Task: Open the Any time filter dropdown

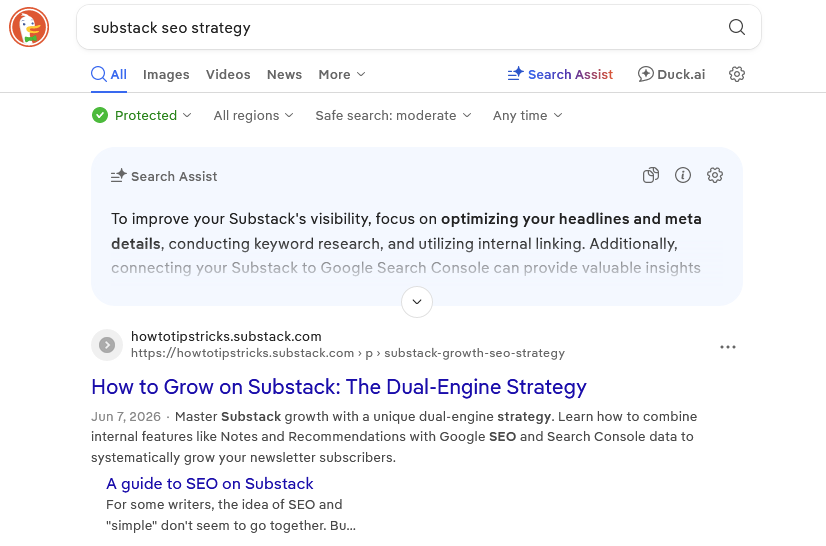Action: pyautogui.click(x=528, y=115)
